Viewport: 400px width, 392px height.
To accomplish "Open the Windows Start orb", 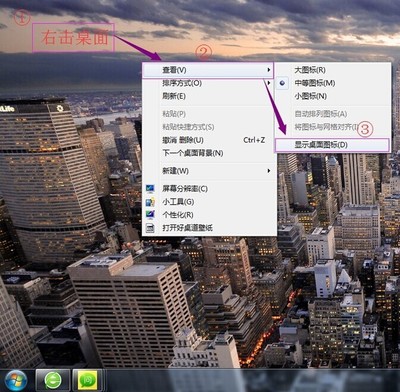I will point(16,380).
